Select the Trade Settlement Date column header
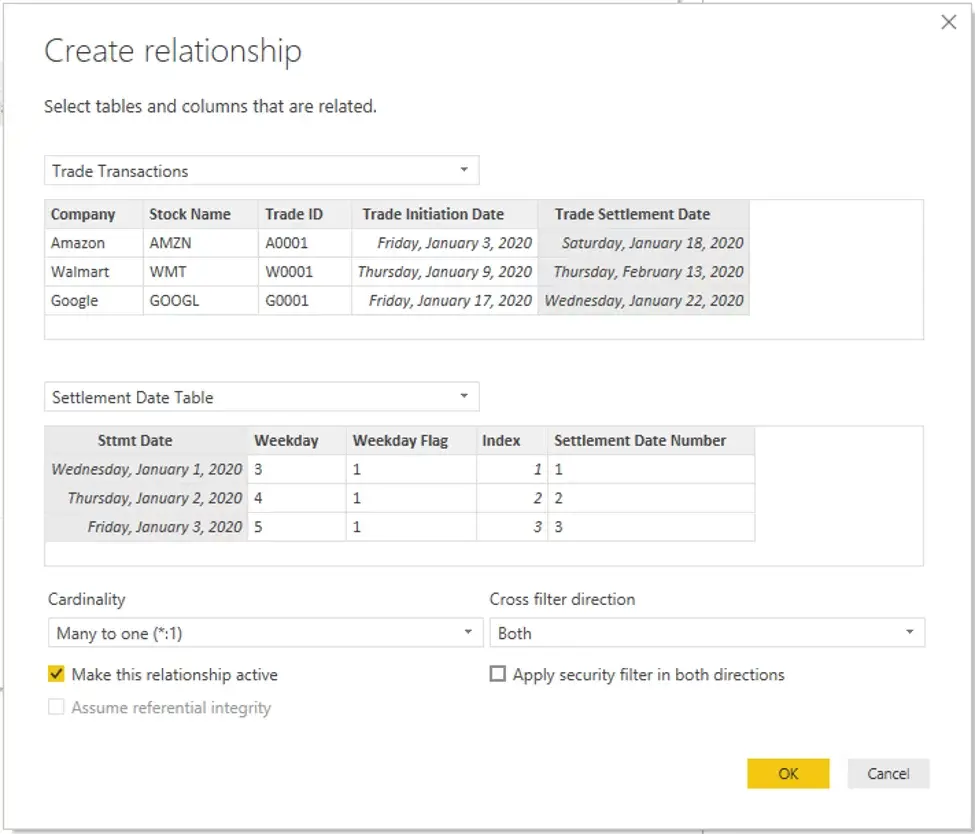Screen dimensions: 975x834 [644, 215]
